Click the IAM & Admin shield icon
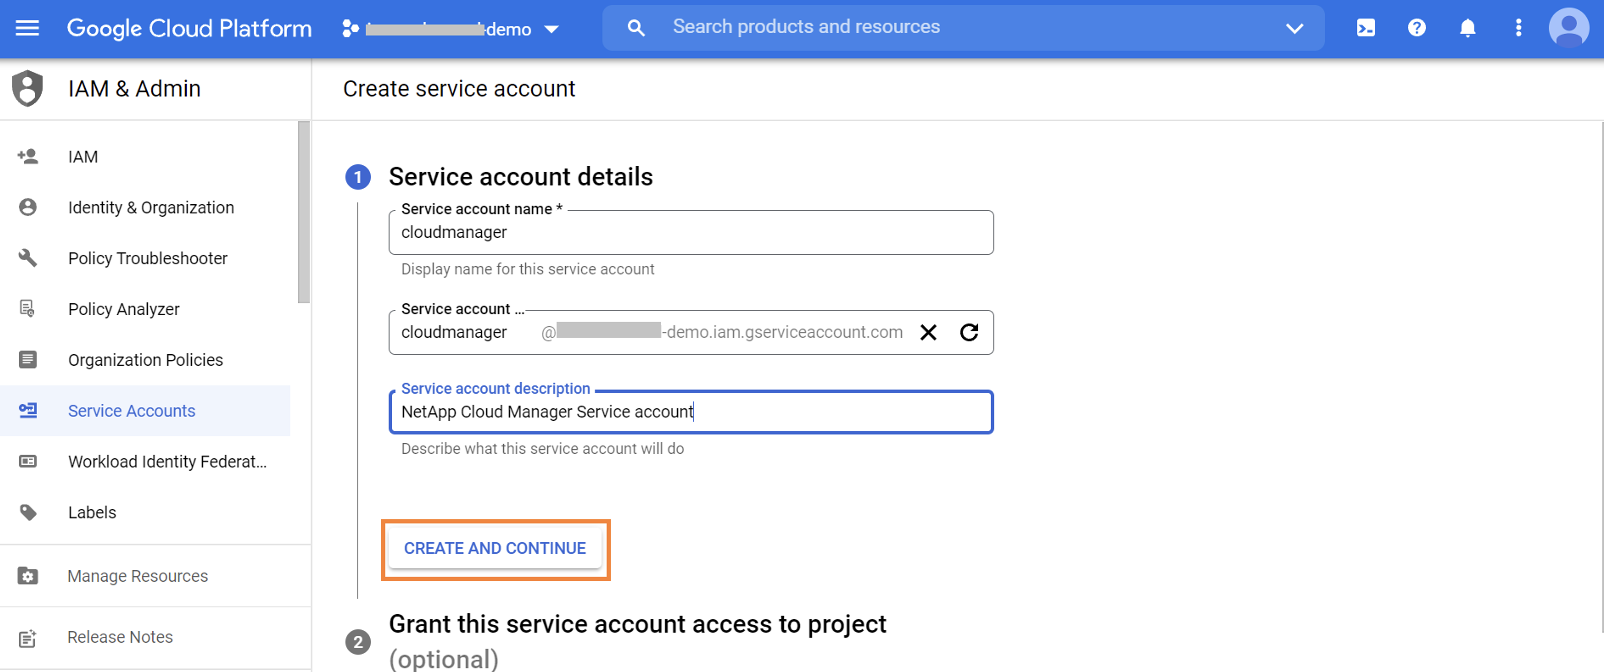This screenshot has width=1604, height=672. tap(28, 89)
